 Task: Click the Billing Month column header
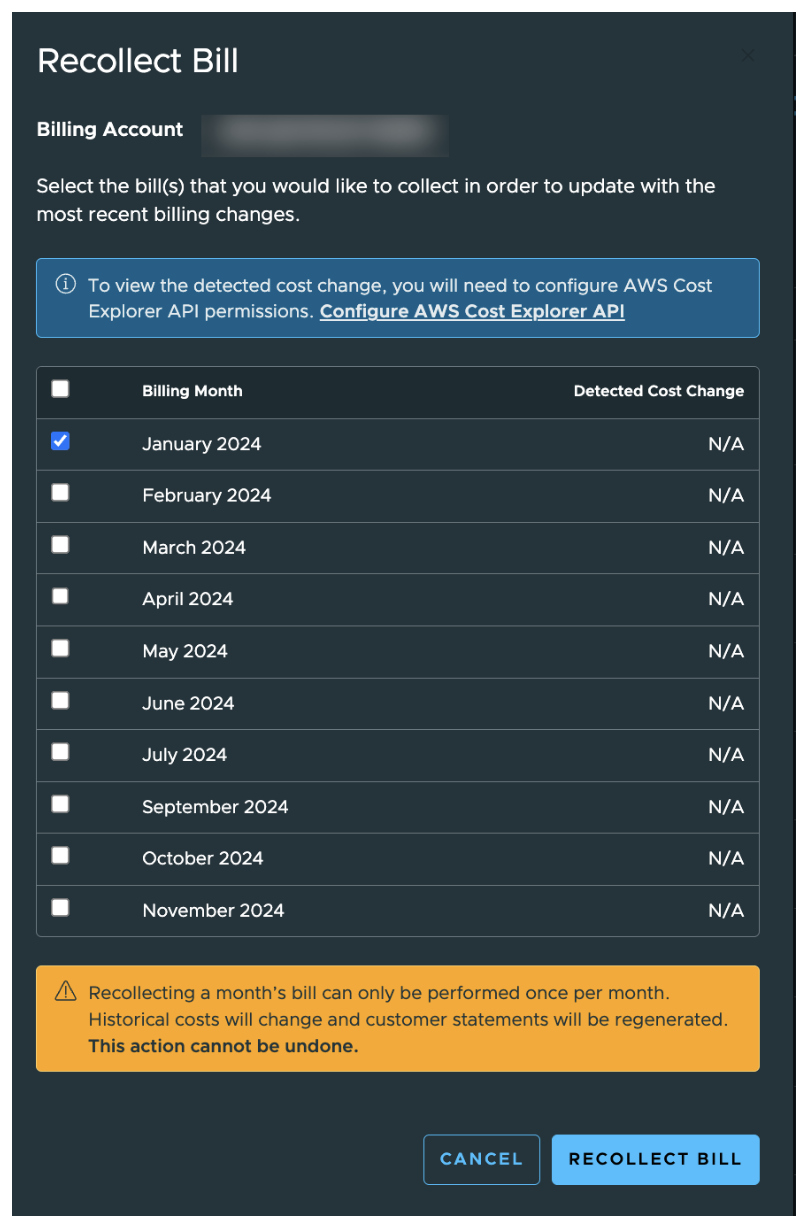192,391
